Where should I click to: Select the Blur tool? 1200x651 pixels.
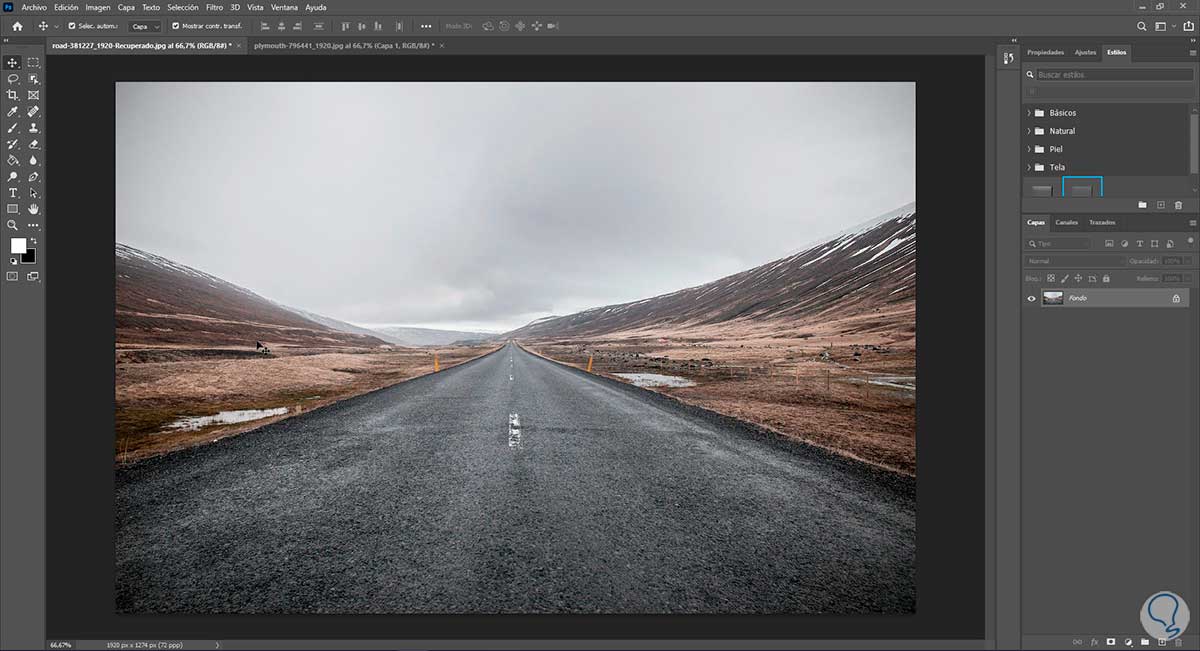click(33, 160)
